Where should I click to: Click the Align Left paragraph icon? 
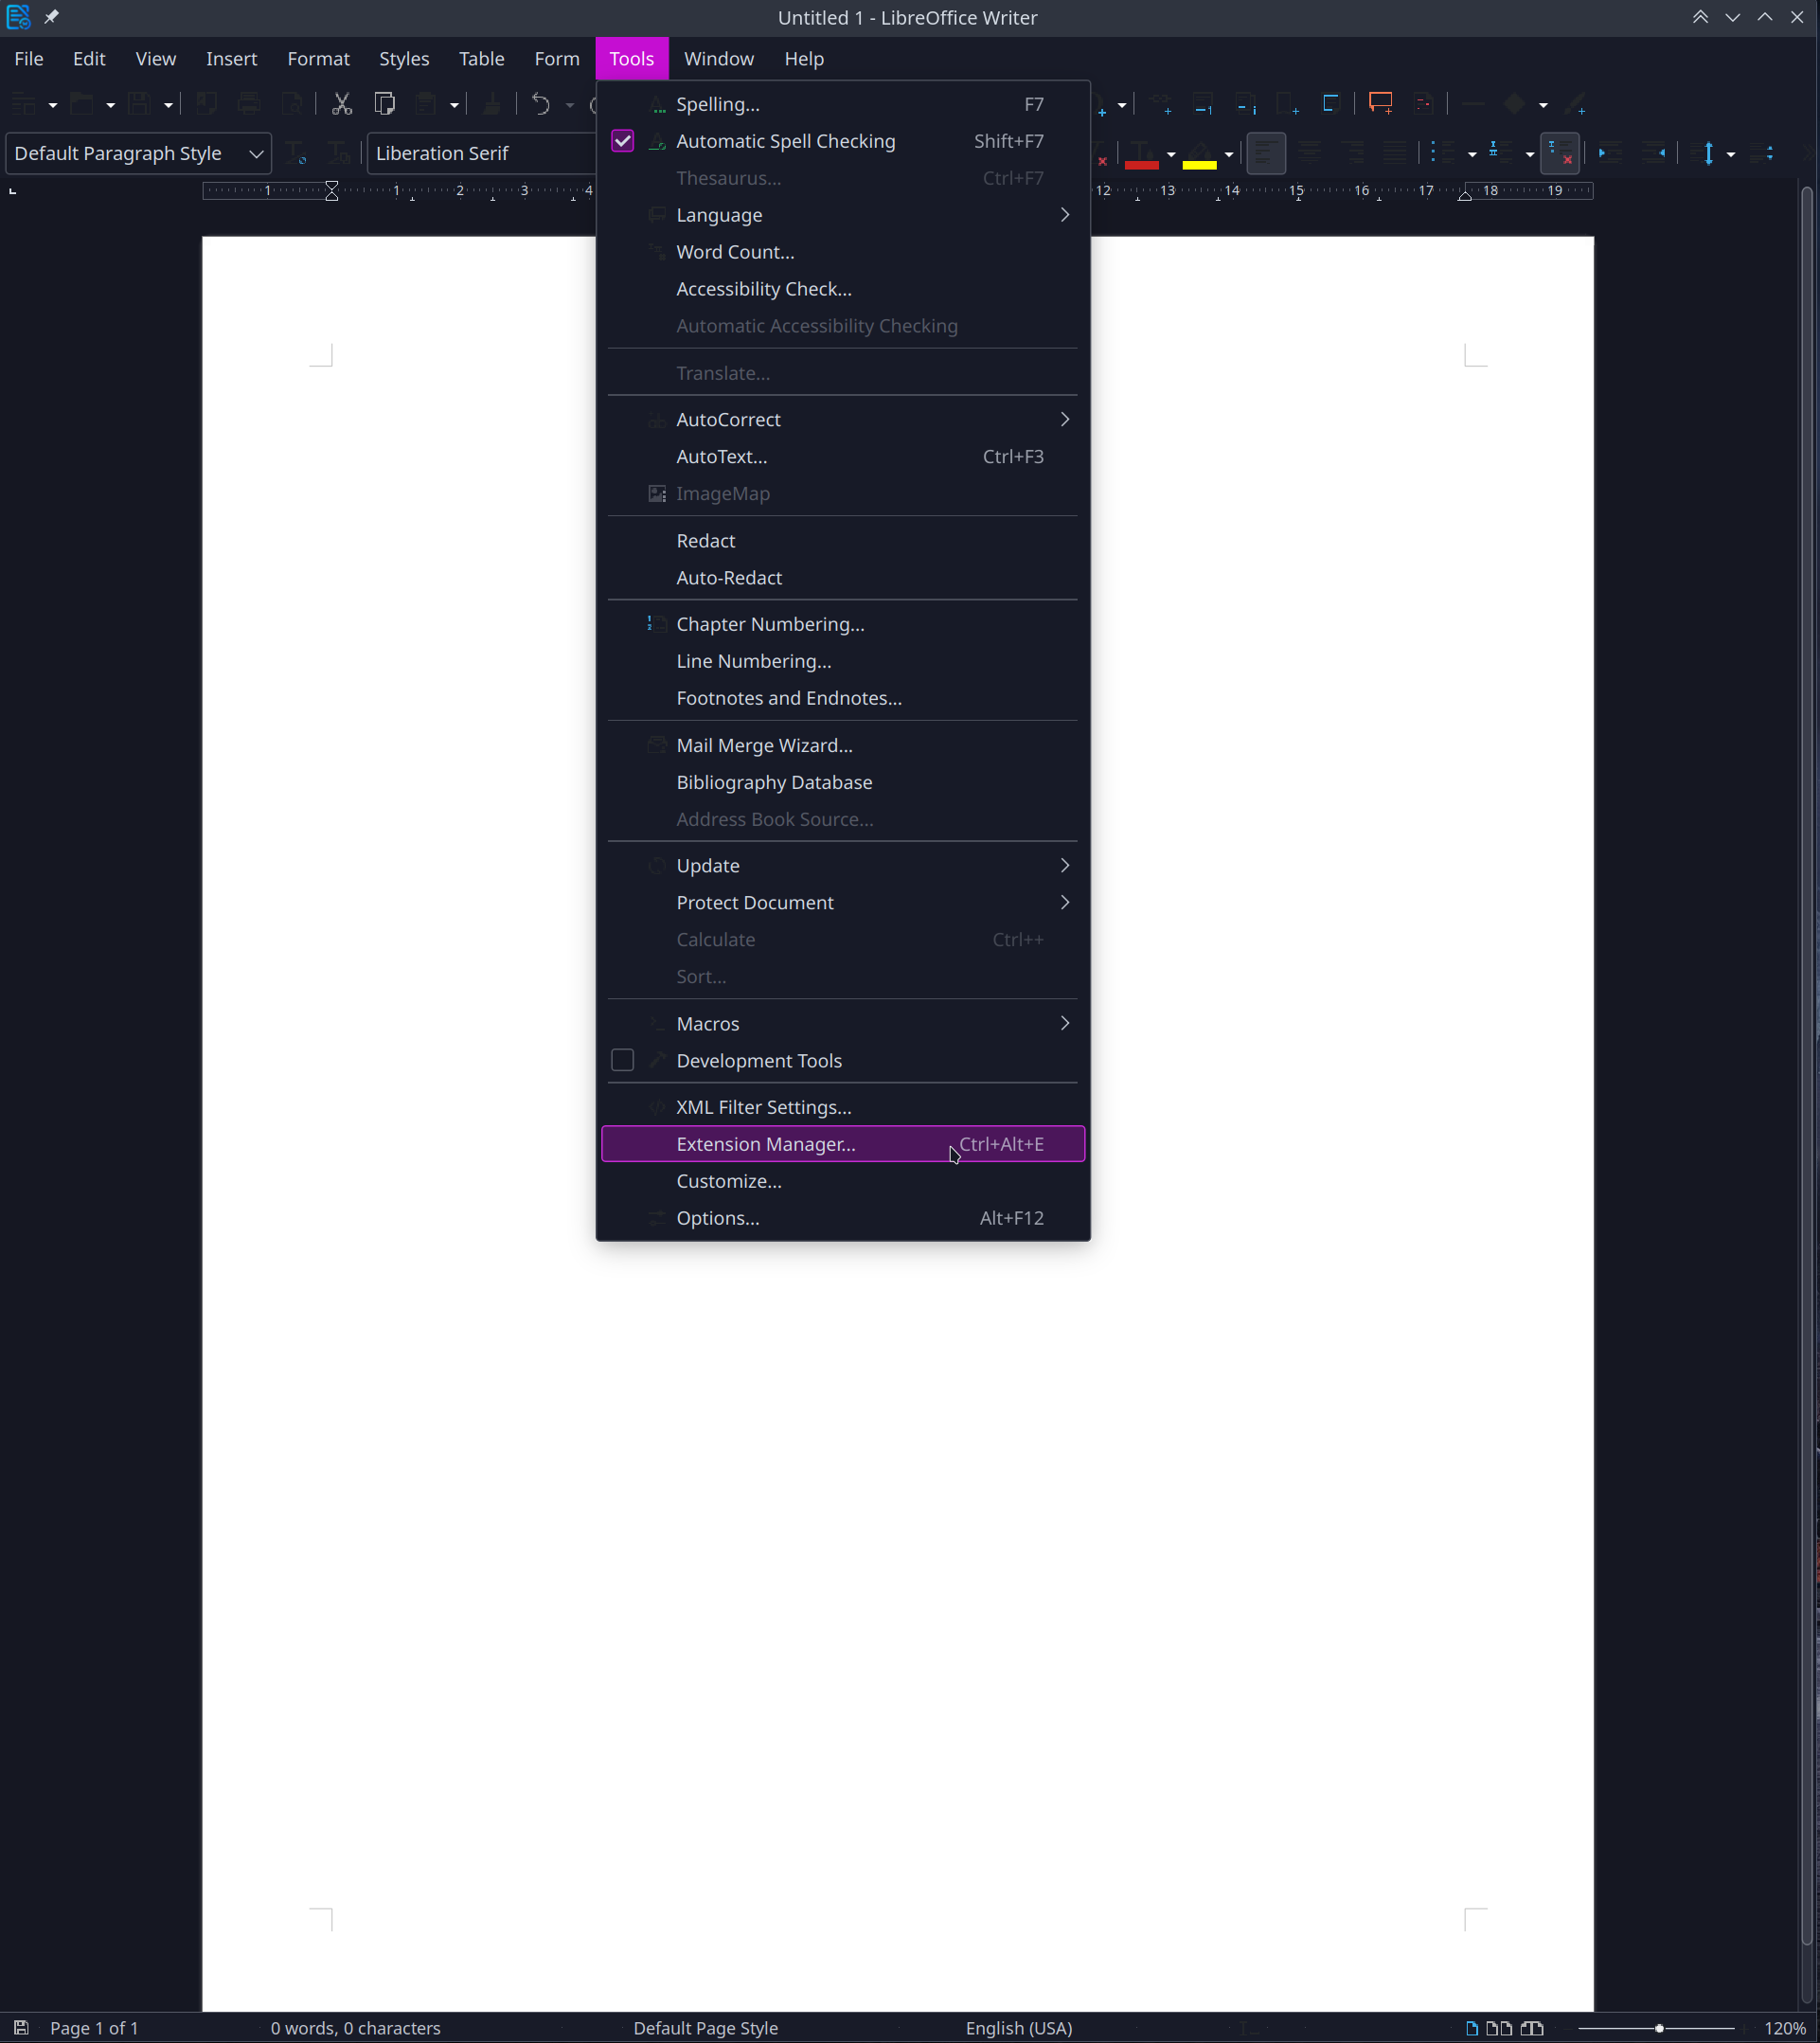tap(1265, 153)
